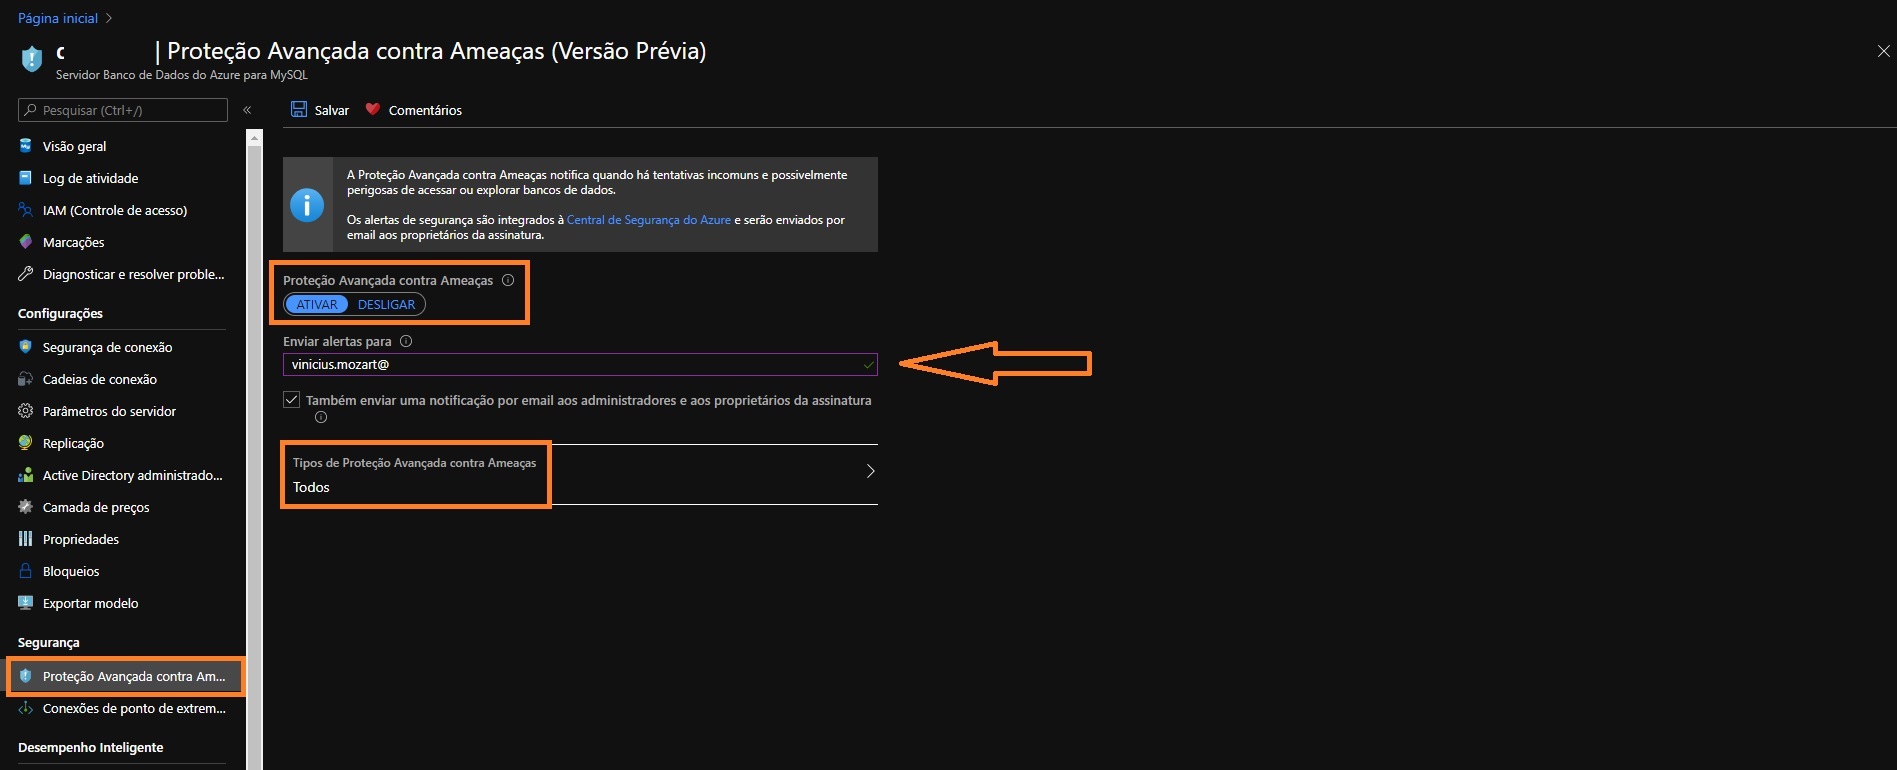
Task: Open Proteção Avançada contra Ameaças sidebar item
Action: 124,676
